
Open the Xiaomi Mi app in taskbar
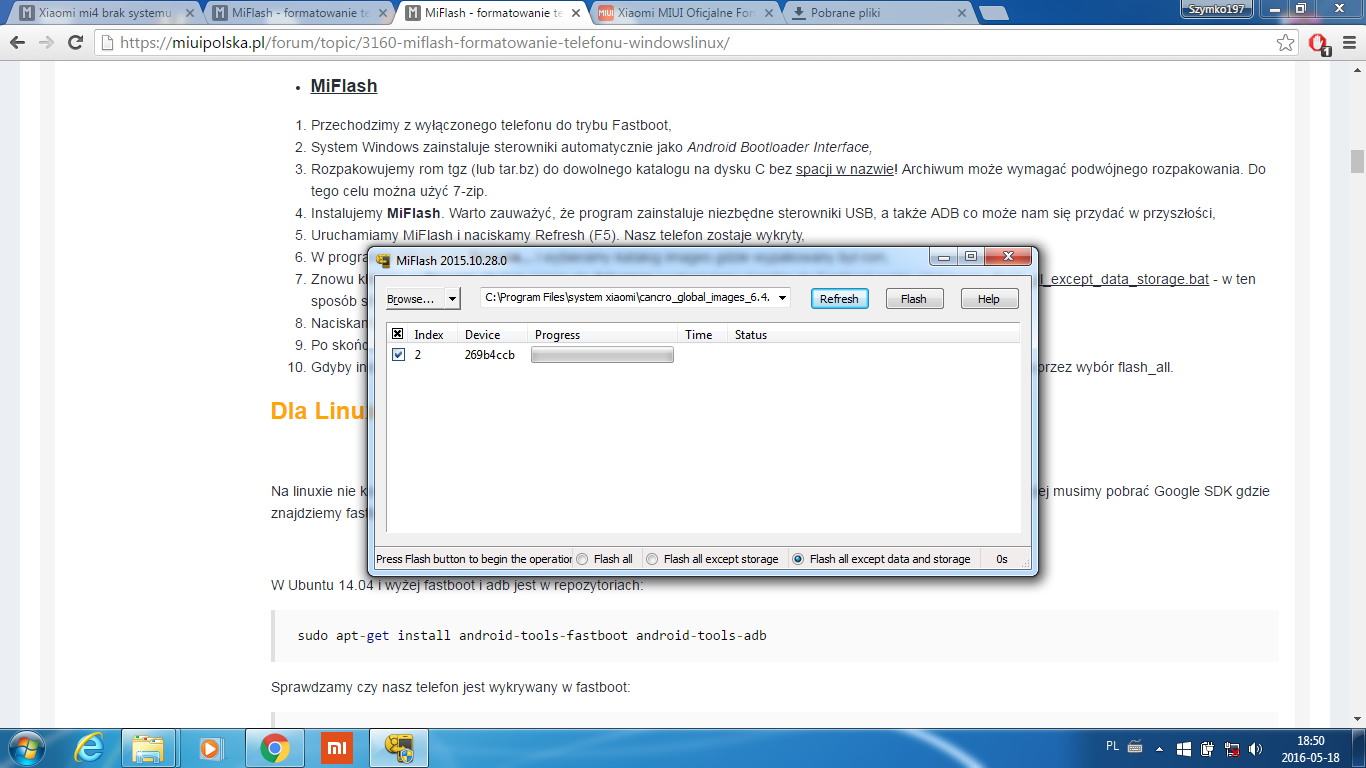tap(337, 747)
